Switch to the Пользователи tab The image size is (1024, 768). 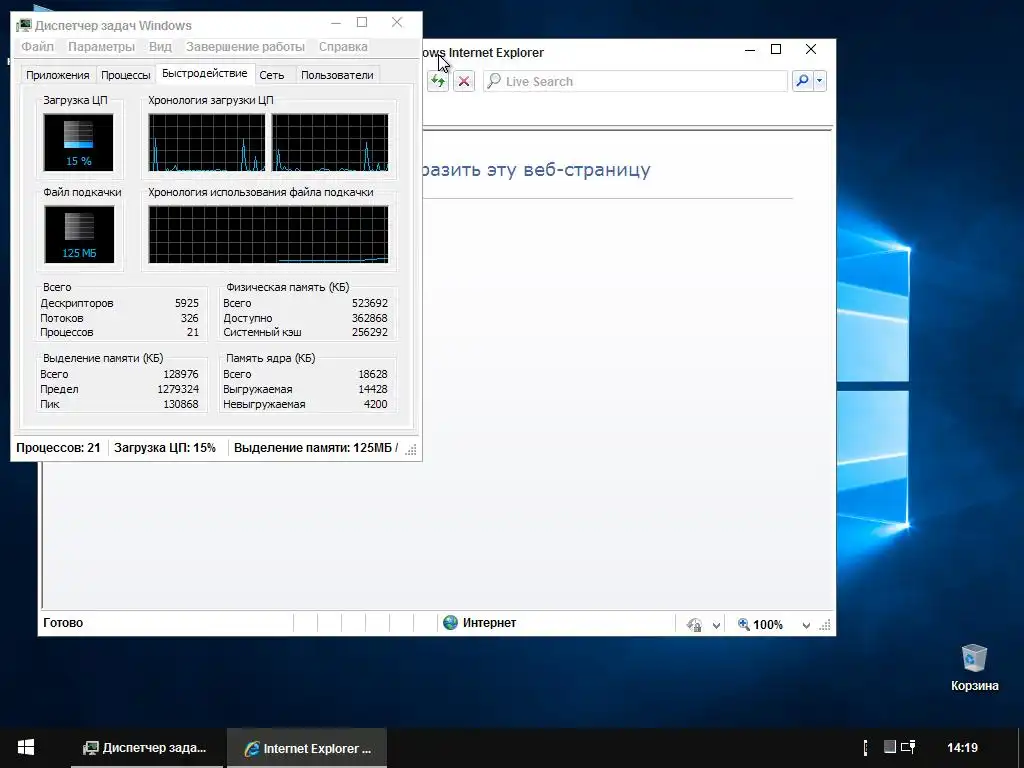(337, 75)
